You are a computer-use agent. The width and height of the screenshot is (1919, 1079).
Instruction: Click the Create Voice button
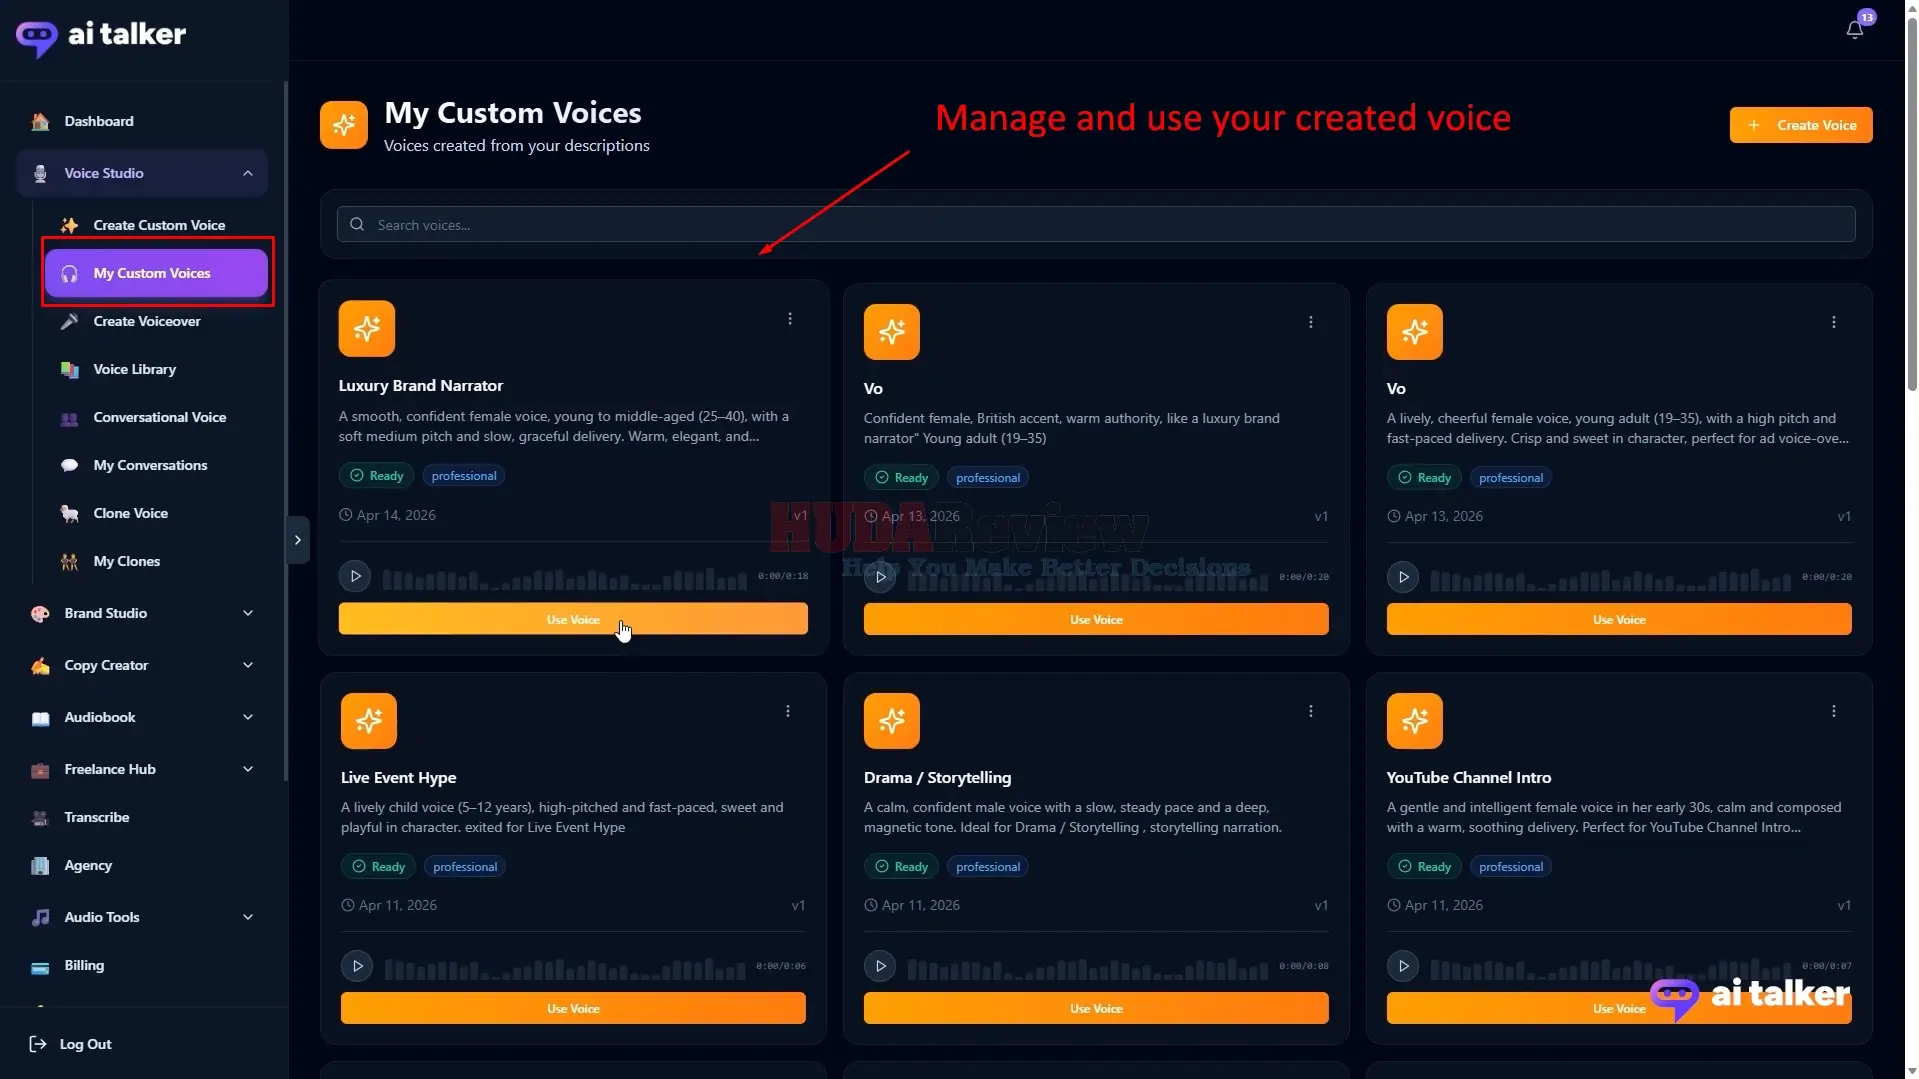click(1801, 125)
